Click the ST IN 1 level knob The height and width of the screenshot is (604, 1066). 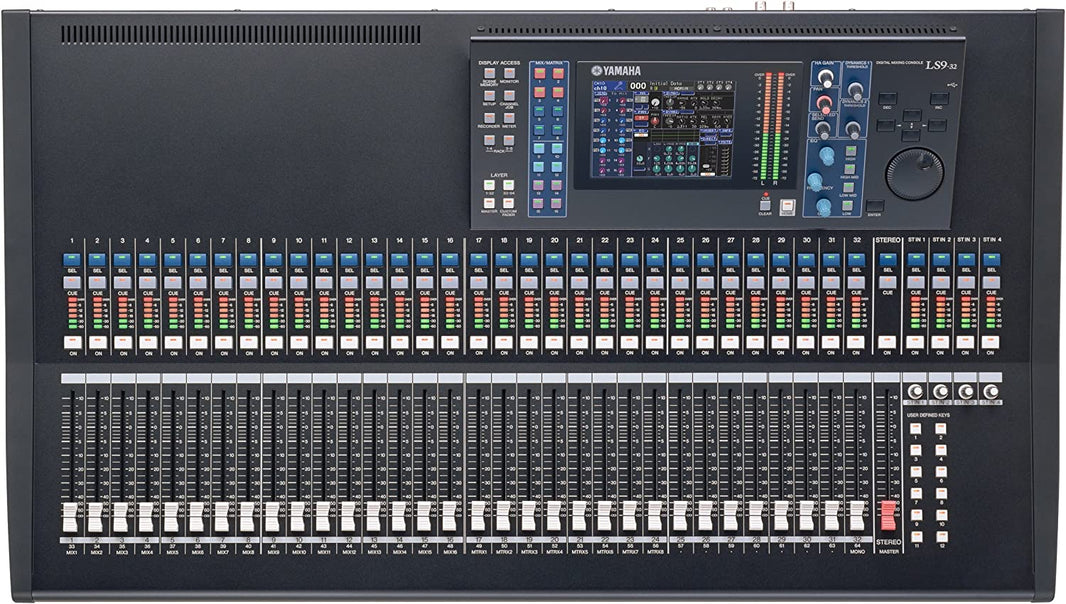pos(916,392)
